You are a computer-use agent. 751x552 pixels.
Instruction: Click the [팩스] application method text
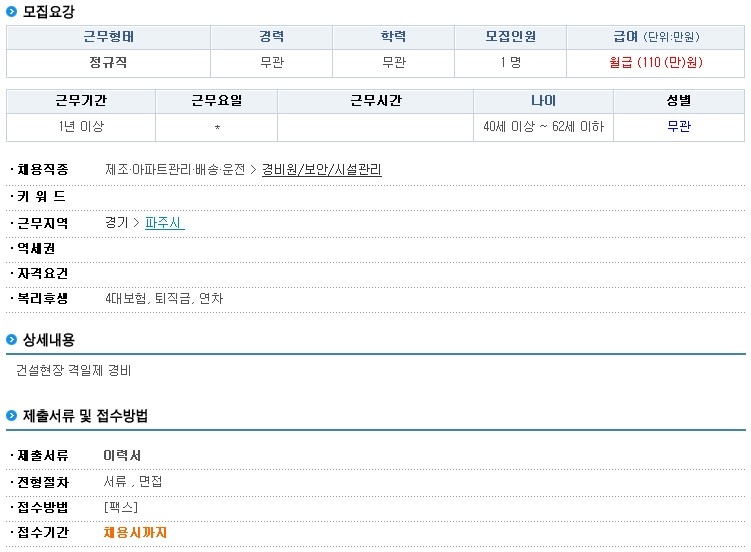[x=121, y=507]
